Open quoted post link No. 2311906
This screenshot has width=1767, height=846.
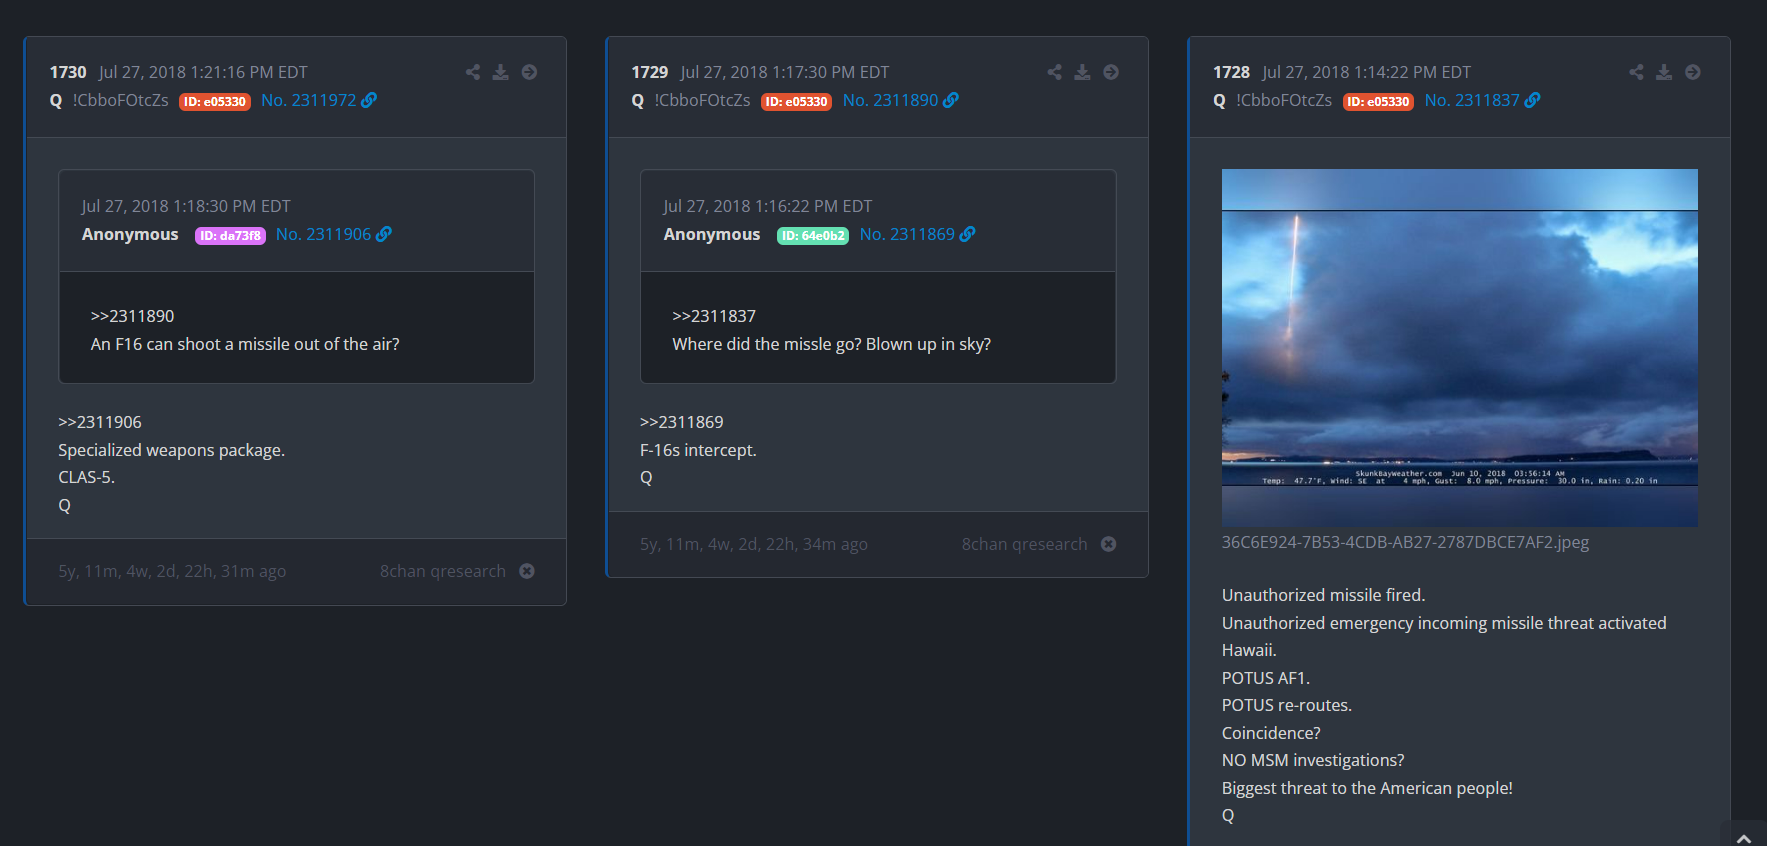(x=324, y=234)
